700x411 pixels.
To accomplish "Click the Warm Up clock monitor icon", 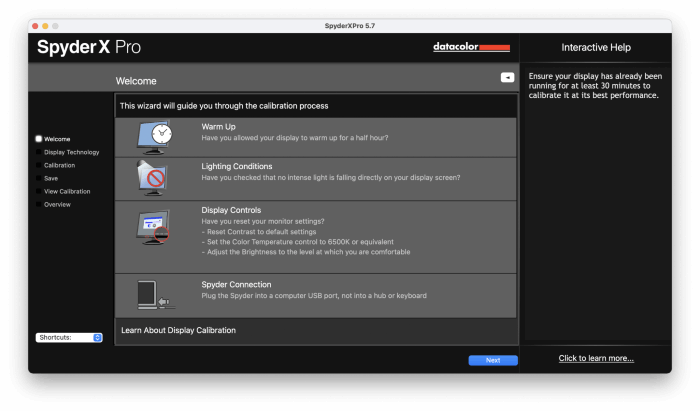I will tap(154, 137).
